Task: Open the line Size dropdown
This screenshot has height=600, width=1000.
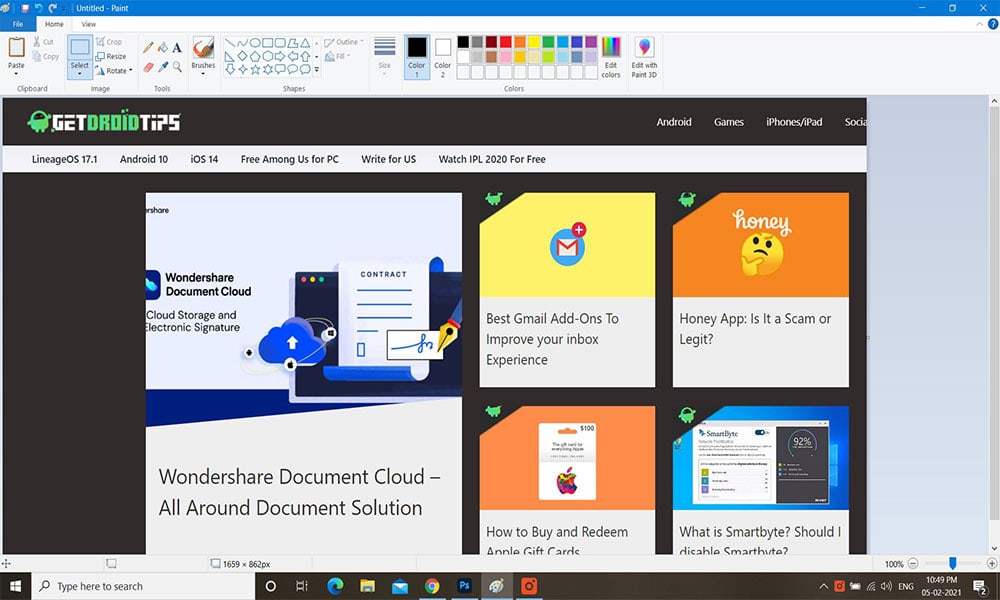Action: point(385,57)
